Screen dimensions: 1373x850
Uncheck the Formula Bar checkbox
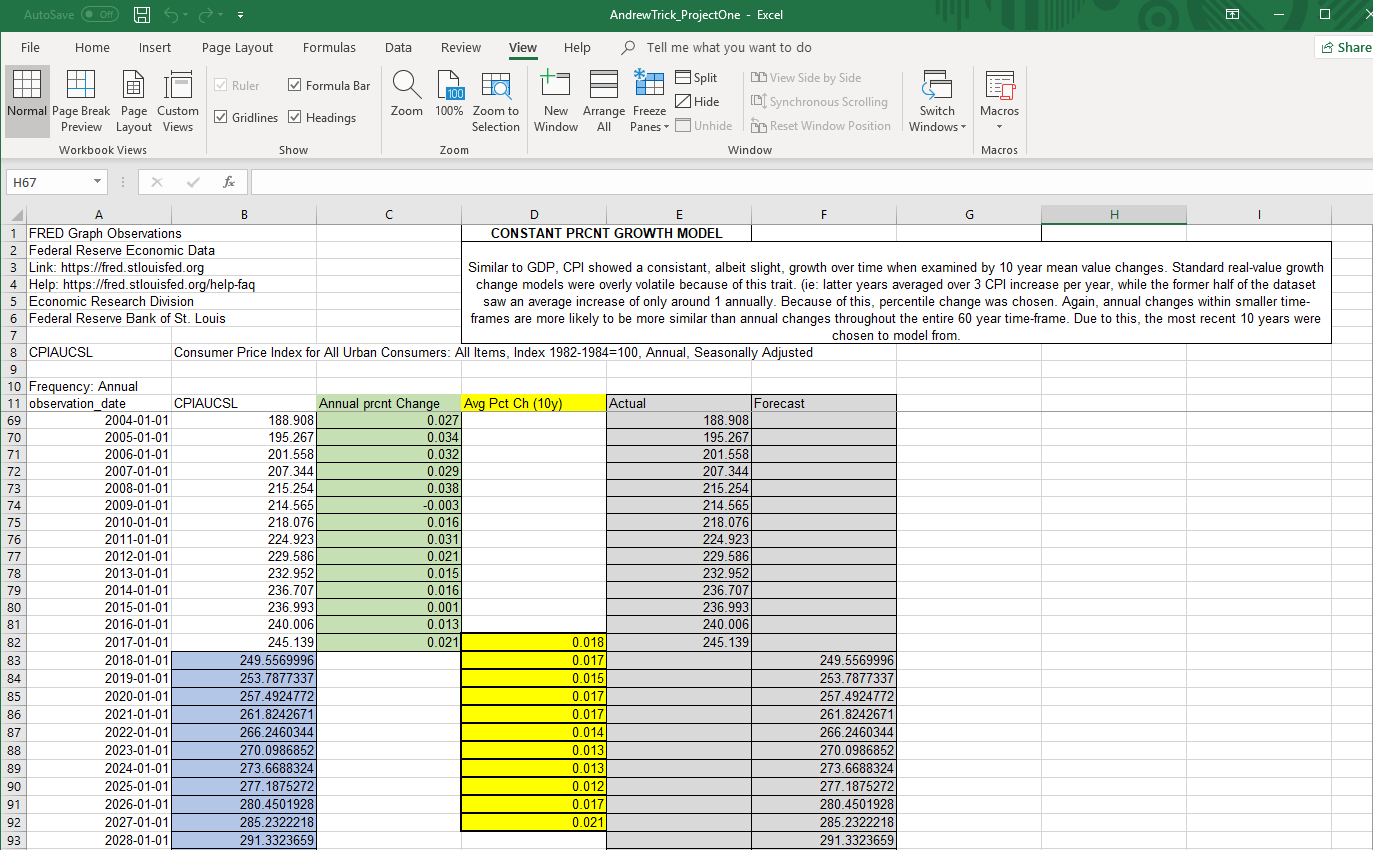tap(295, 86)
